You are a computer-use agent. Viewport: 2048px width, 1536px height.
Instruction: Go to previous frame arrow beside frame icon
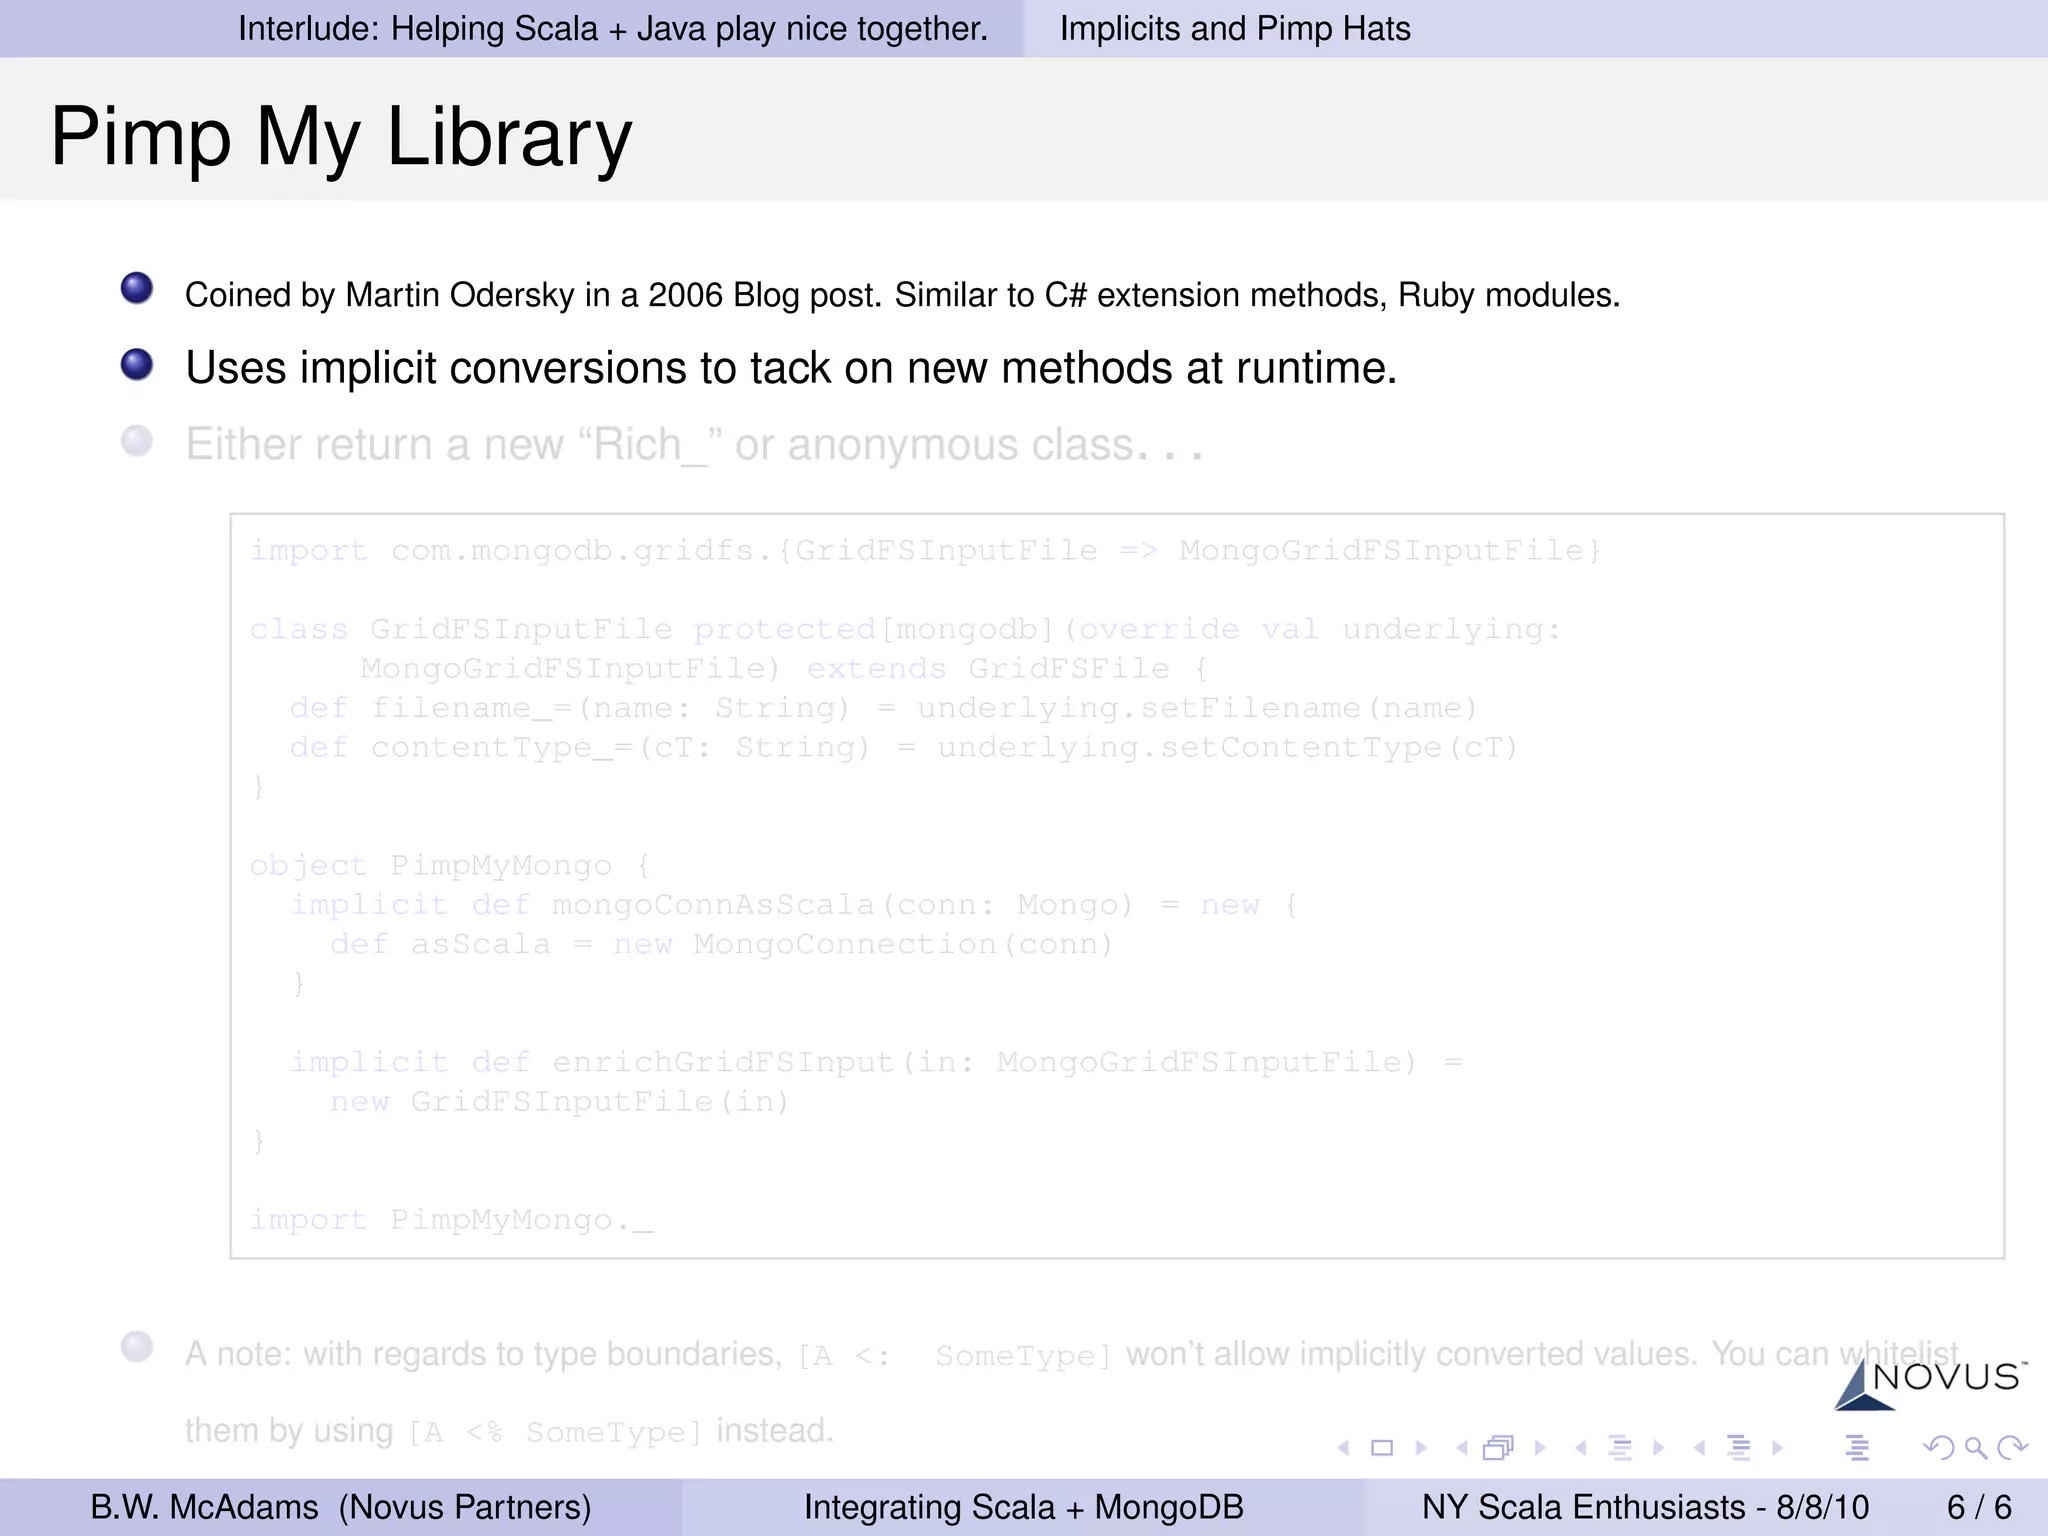tap(1462, 1447)
